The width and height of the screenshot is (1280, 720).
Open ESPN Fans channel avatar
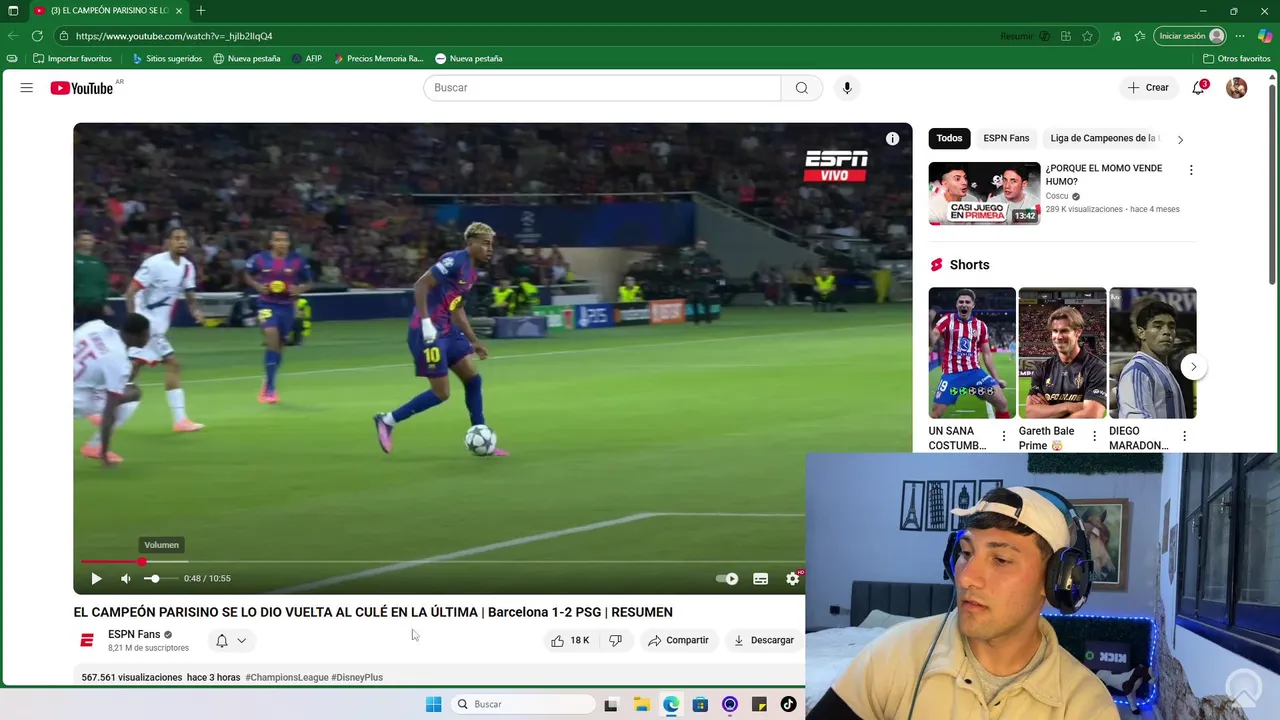[87, 640]
